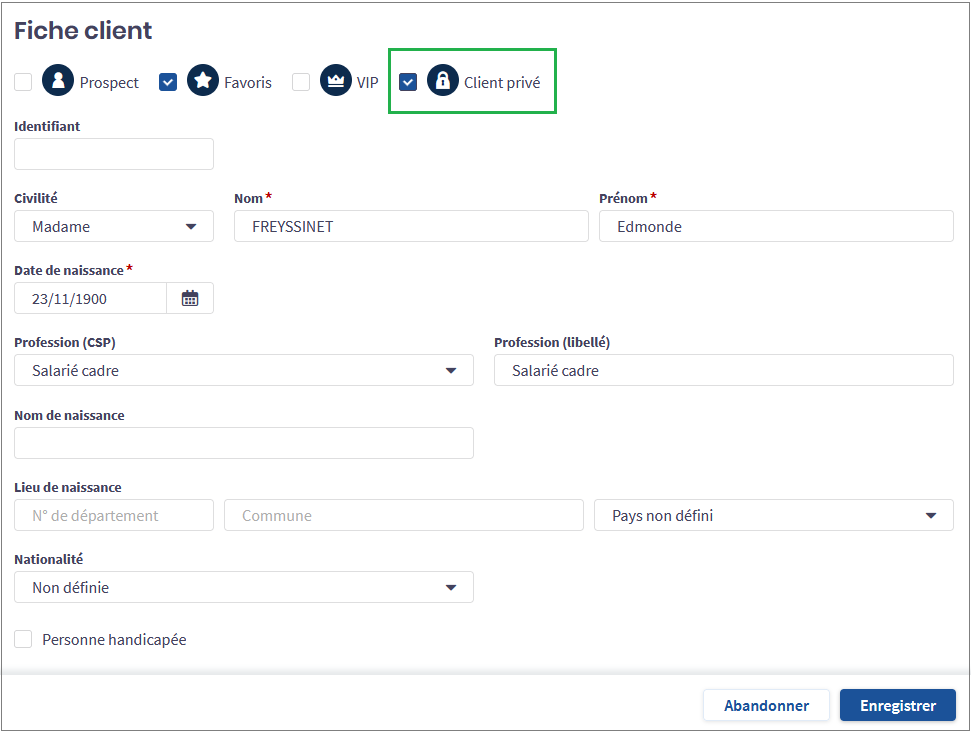Uncheck the Favoris checkbox
This screenshot has width=971, height=732.
point(168,82)
